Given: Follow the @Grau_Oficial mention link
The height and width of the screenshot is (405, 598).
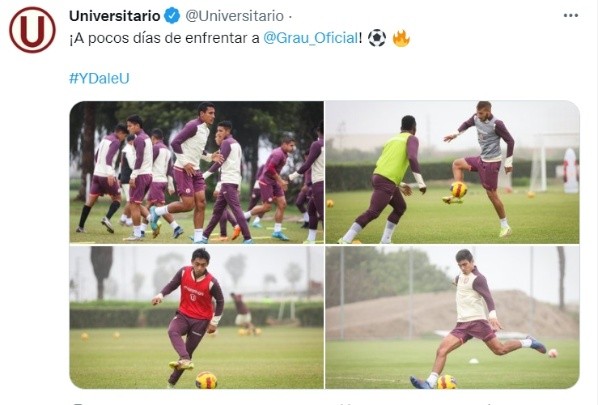Looking at the screenshot, I should coord(311,38).
